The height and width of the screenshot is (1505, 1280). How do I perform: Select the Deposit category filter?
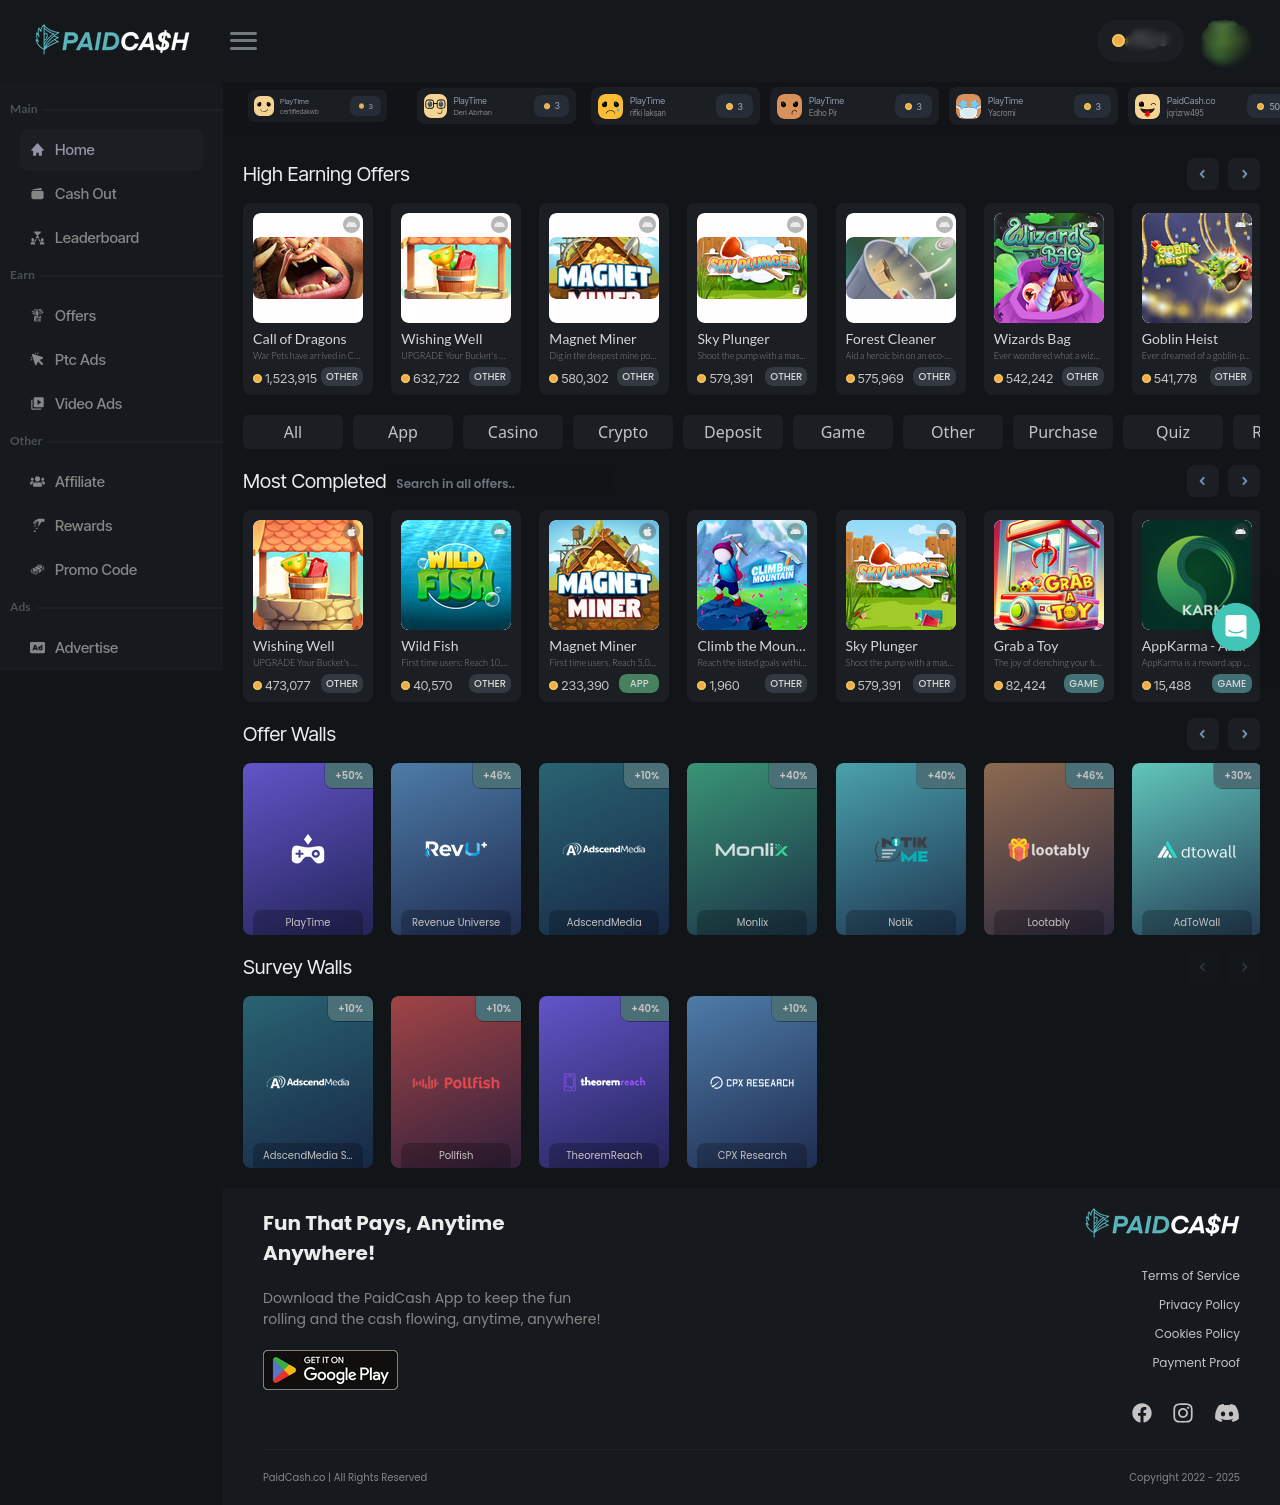pyautogui.click(x=733, y=432)
